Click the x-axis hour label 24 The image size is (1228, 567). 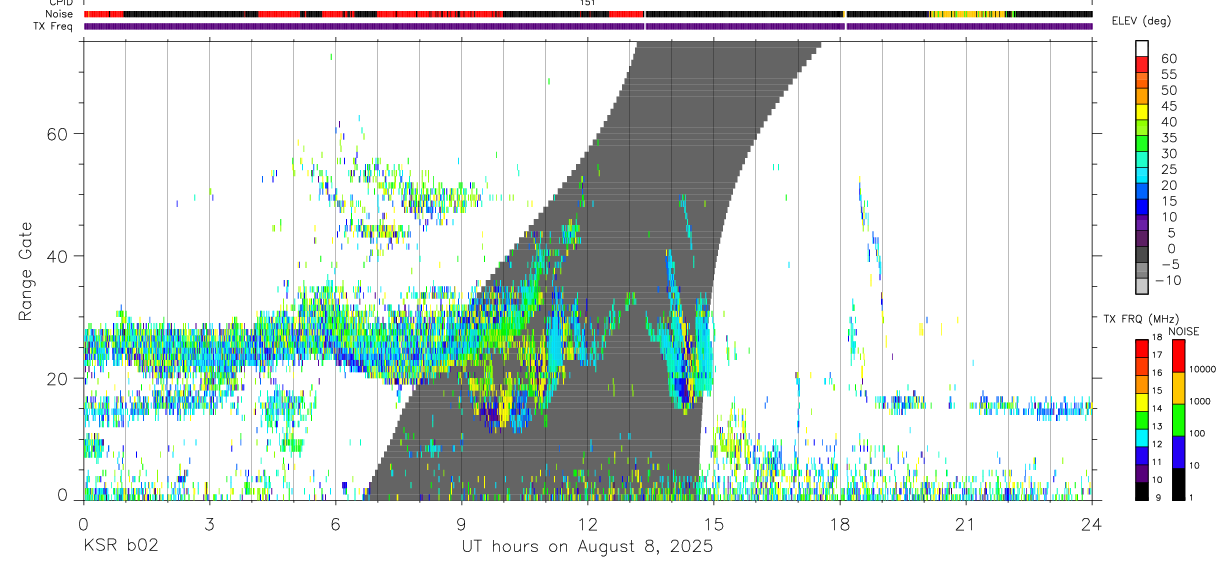pos(1091,524)
